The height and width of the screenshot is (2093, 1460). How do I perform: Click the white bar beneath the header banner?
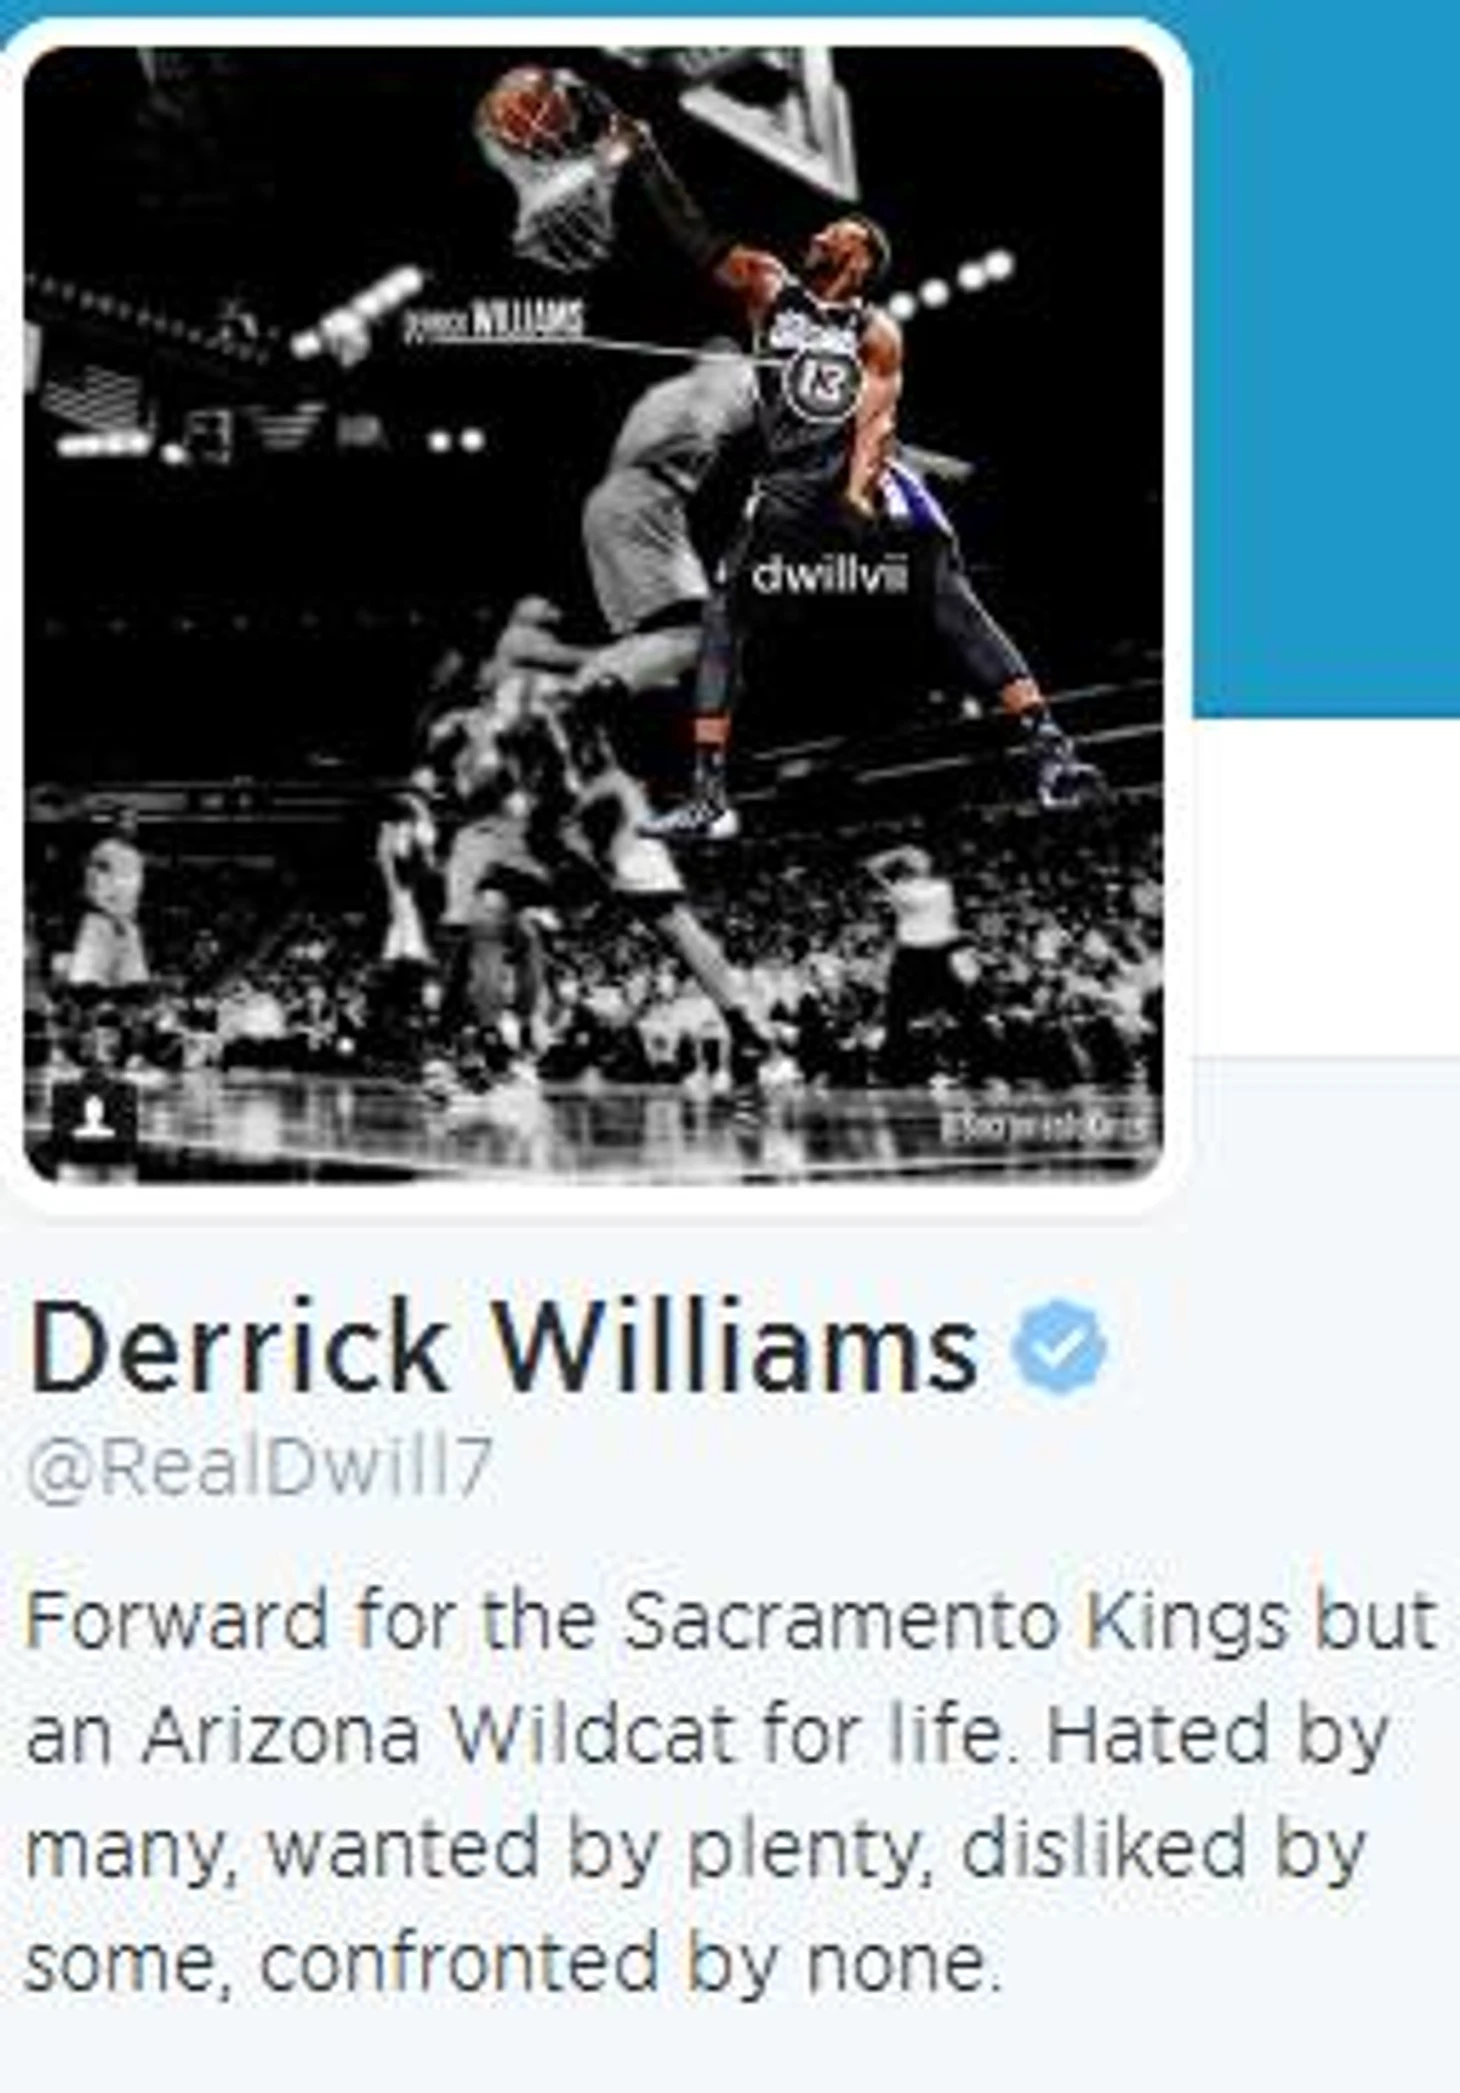coord(1326,886)
